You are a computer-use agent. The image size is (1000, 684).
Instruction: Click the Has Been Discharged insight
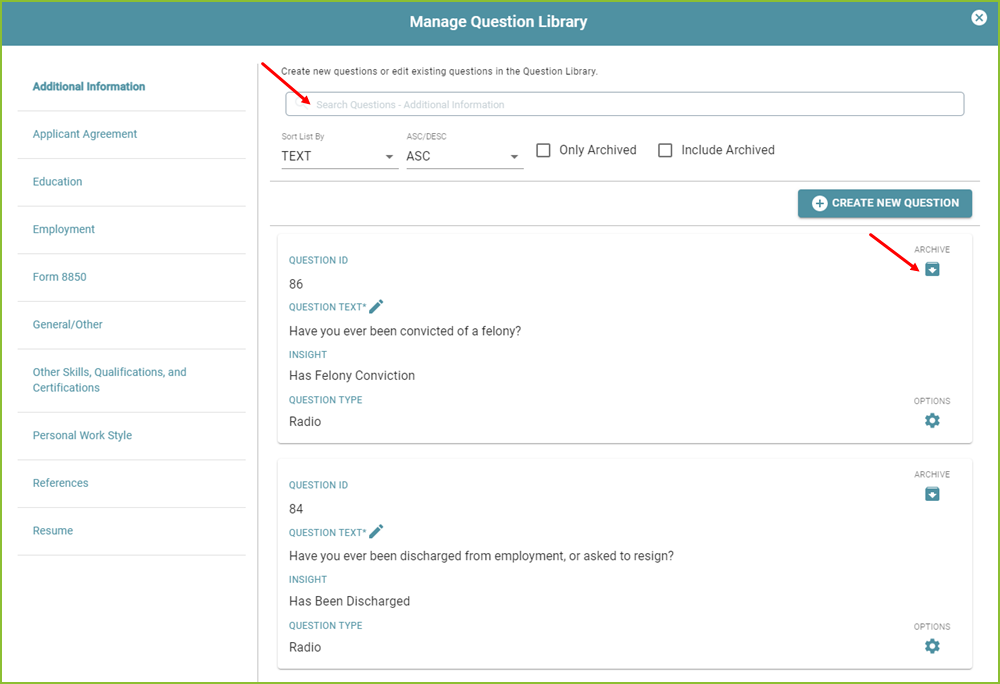pos(349,601)
